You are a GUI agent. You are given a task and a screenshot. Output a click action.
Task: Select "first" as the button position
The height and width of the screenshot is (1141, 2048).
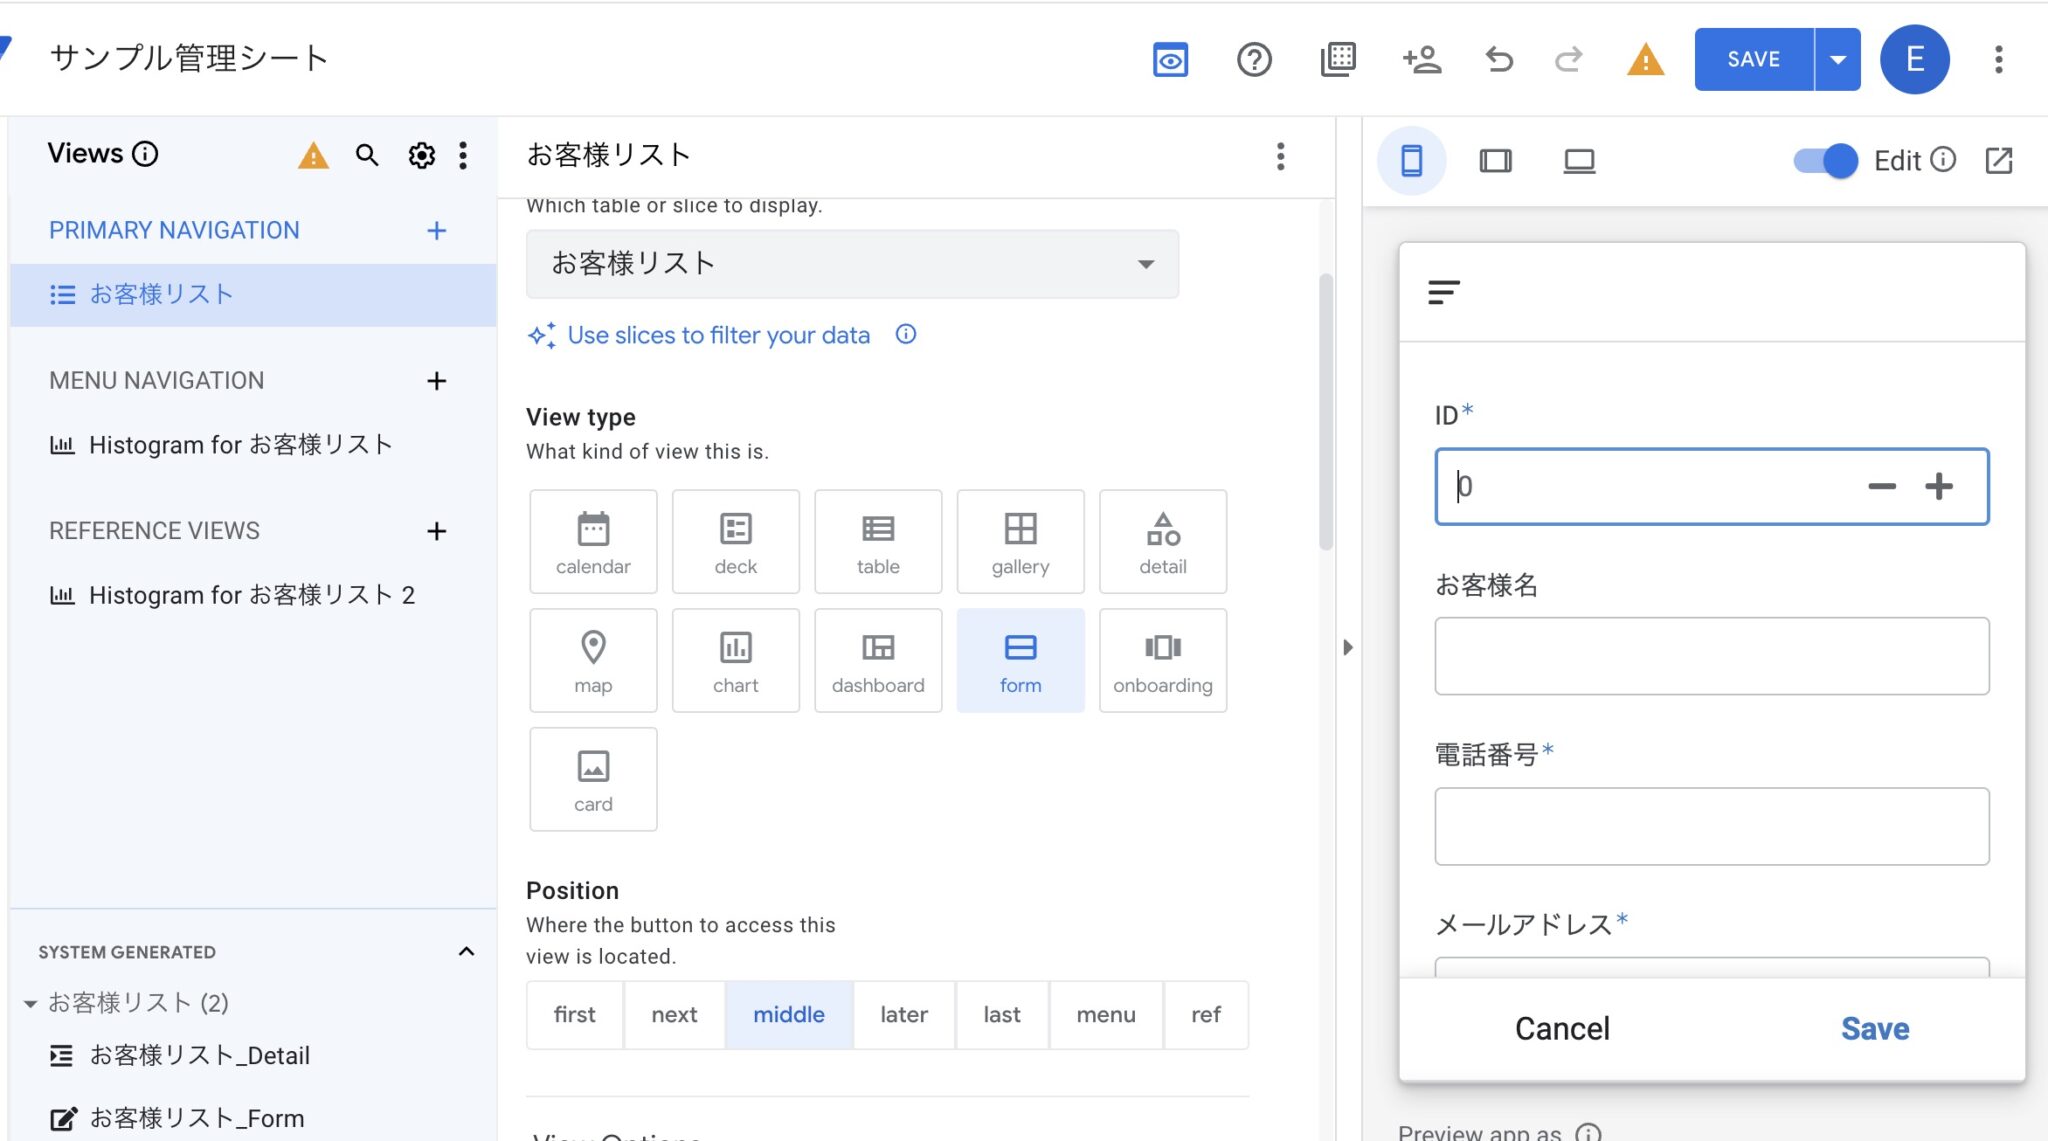click(574, 1014)
